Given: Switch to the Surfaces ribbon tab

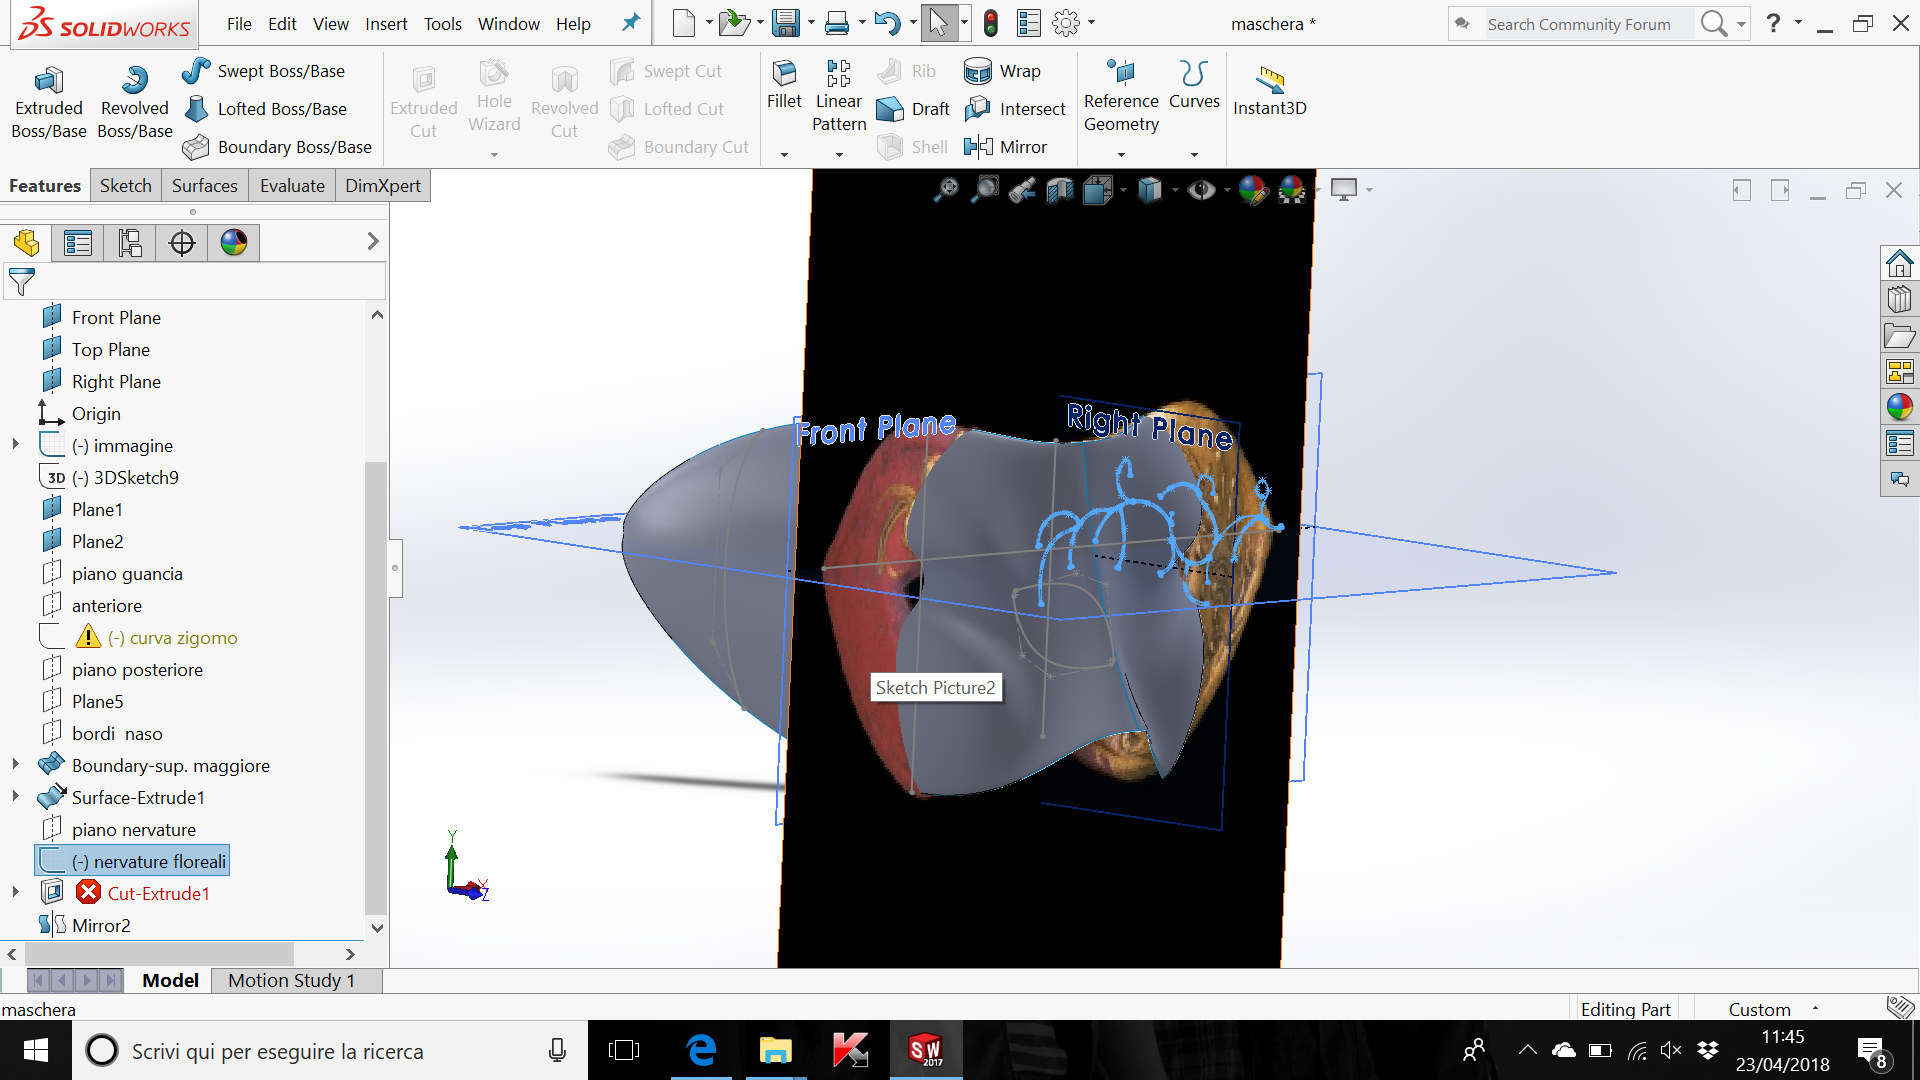Looking at the screenshot, I should [204, 185].
